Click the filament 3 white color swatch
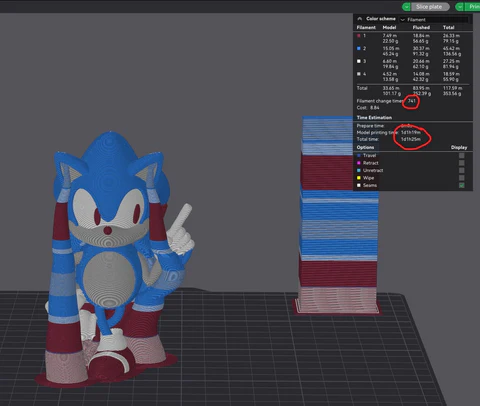The image size is (480, 406). point(359,61)
